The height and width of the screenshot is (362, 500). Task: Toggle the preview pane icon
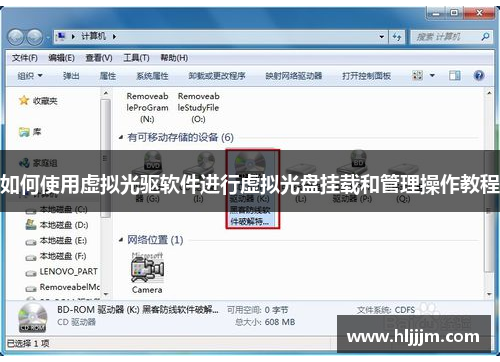455,76
